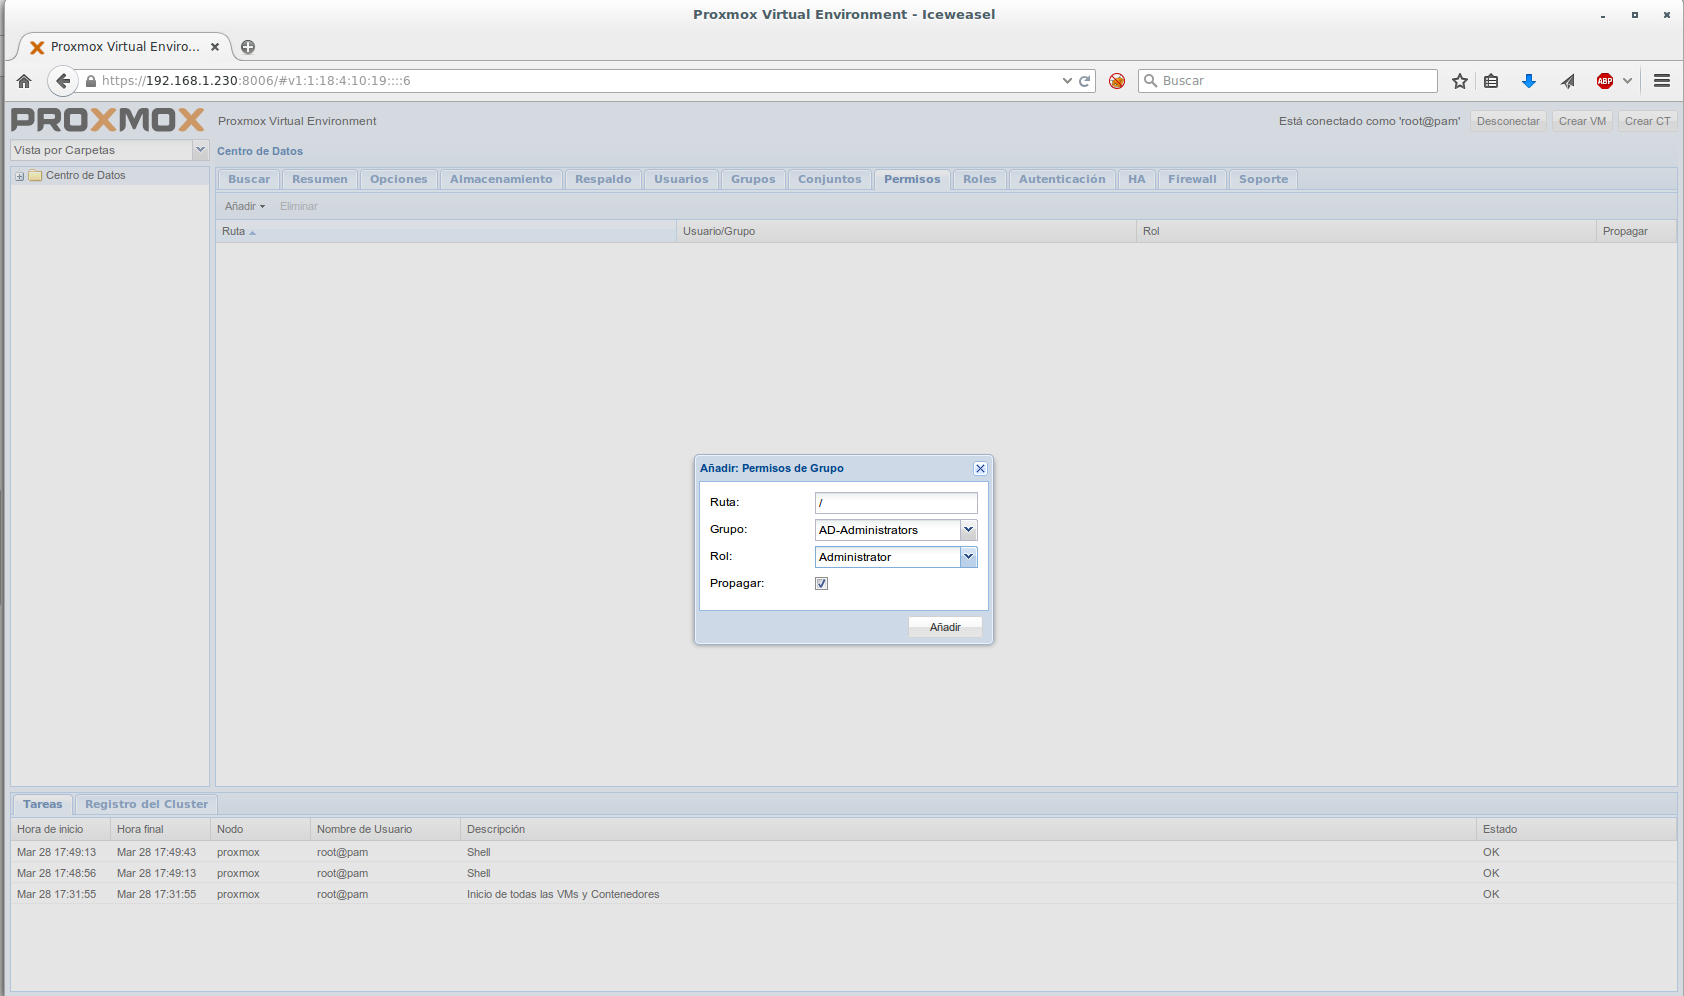This screenshot has height=996, width=1684.
Task: Open the Grupo dropdown list
Action: 968,530
